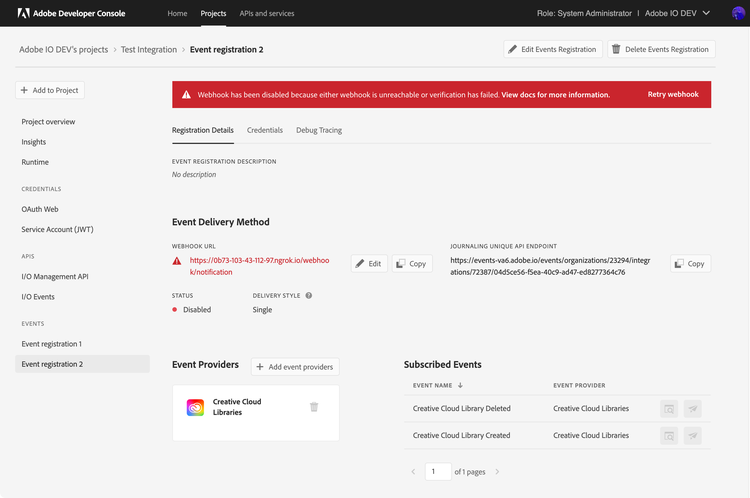Image resolution: width=750 pixels, height=498 pixels.
Task: Preview sample for Library Created event
Action: click(668, 435)
